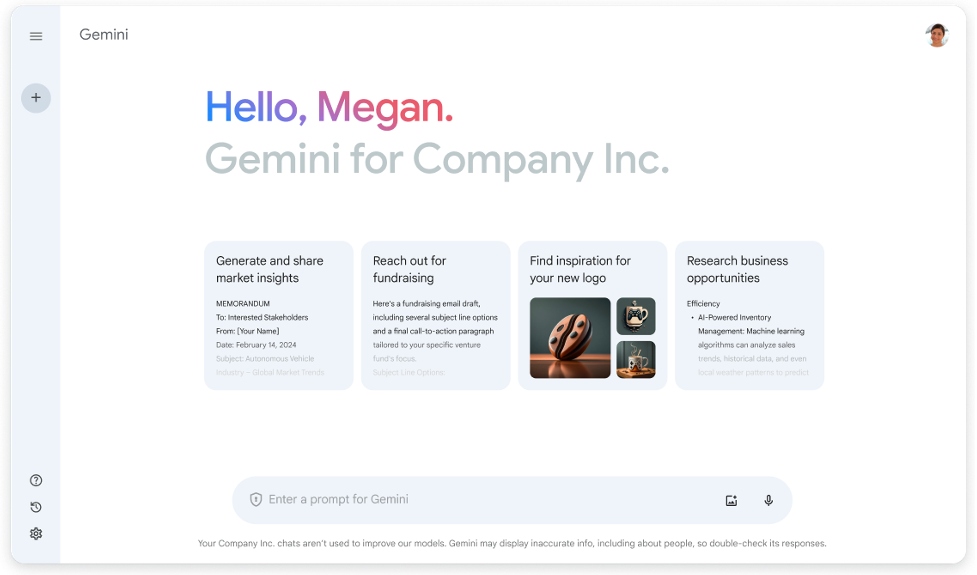This screenshot has width=977, height=575.
Task: Click the Hello, Megan. greeting
Action: pyautogui.click(x=329, y=108)
